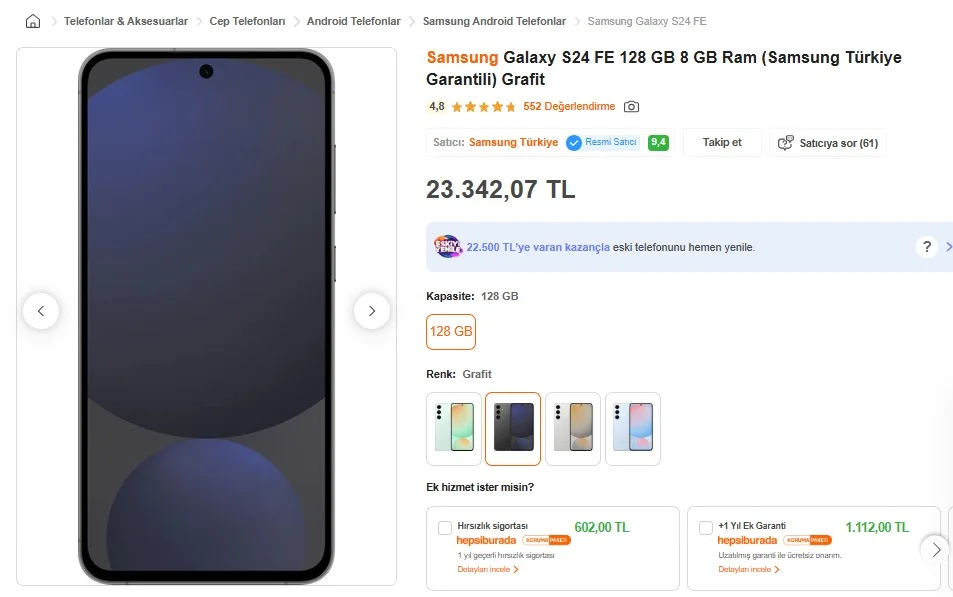The image size is (953, 597).
Task: Open the question mark help icon
Action: click(x=927, y=247)
